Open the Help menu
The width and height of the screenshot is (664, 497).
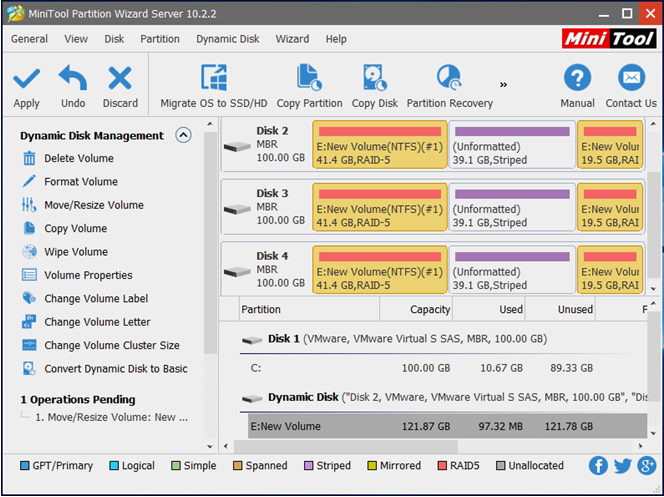pyautogui.click(x=336, y=39)
